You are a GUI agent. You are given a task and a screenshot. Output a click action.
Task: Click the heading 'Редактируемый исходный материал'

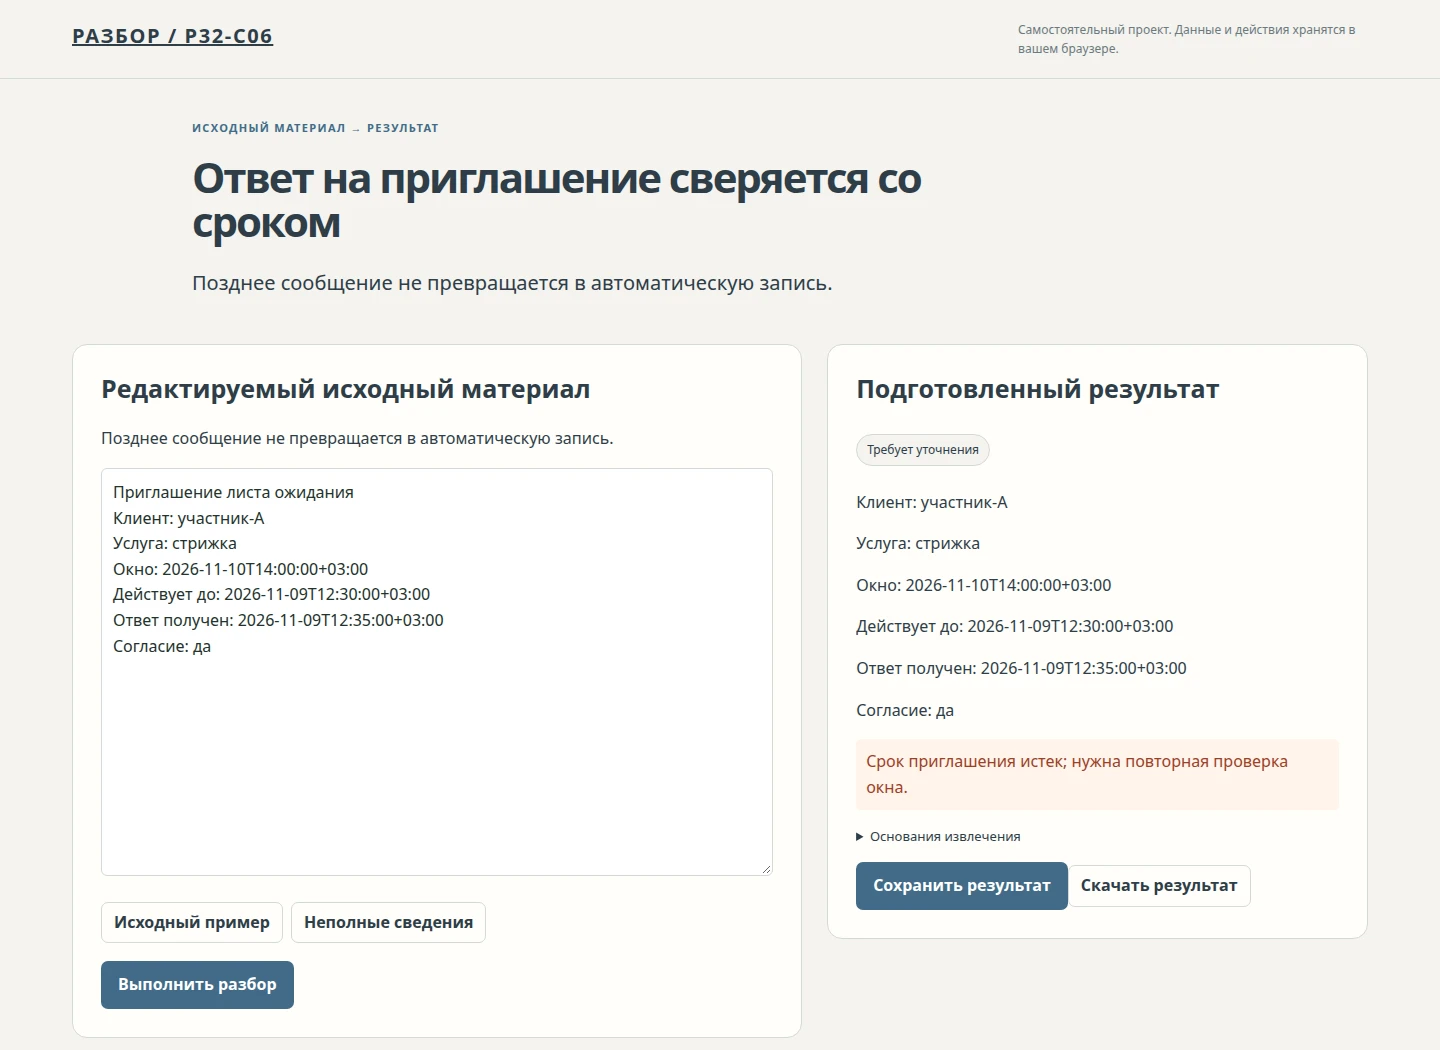coord(346,390)
